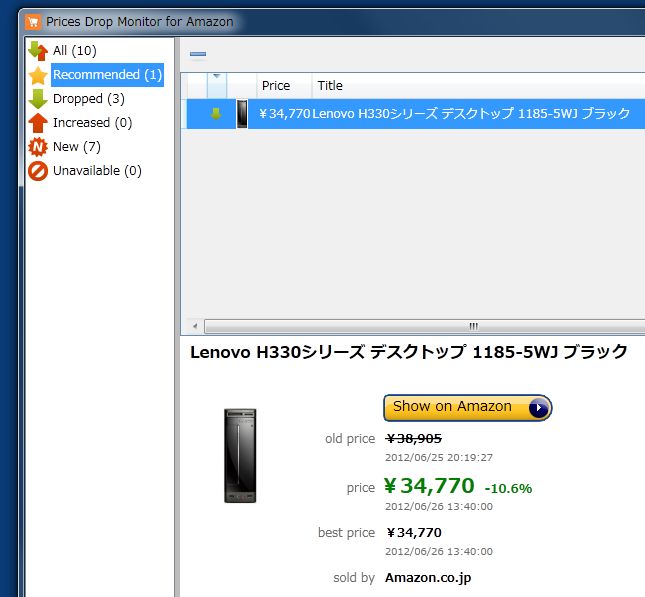Show the Unavailable (0) items list
Viewport: 645px width, 597px height.
97,171
